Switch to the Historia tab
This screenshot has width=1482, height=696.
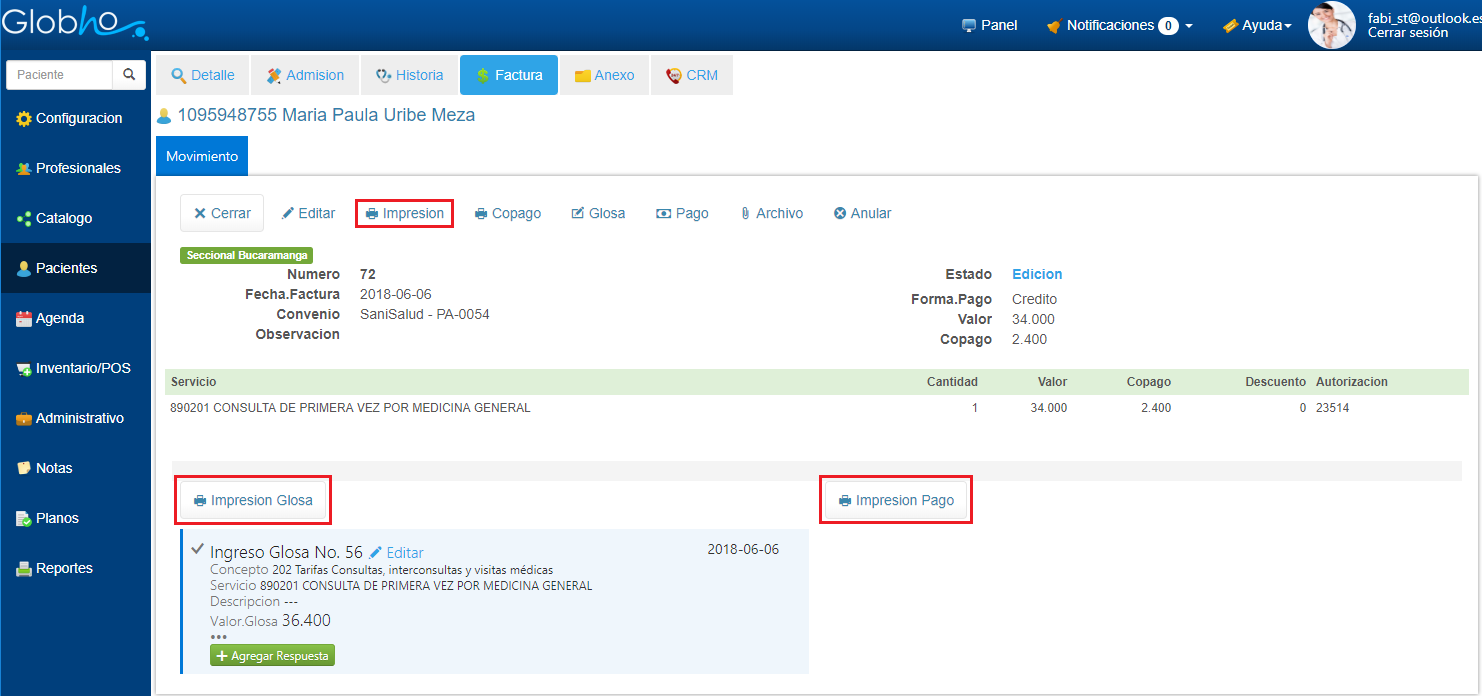tap(409, 75)
